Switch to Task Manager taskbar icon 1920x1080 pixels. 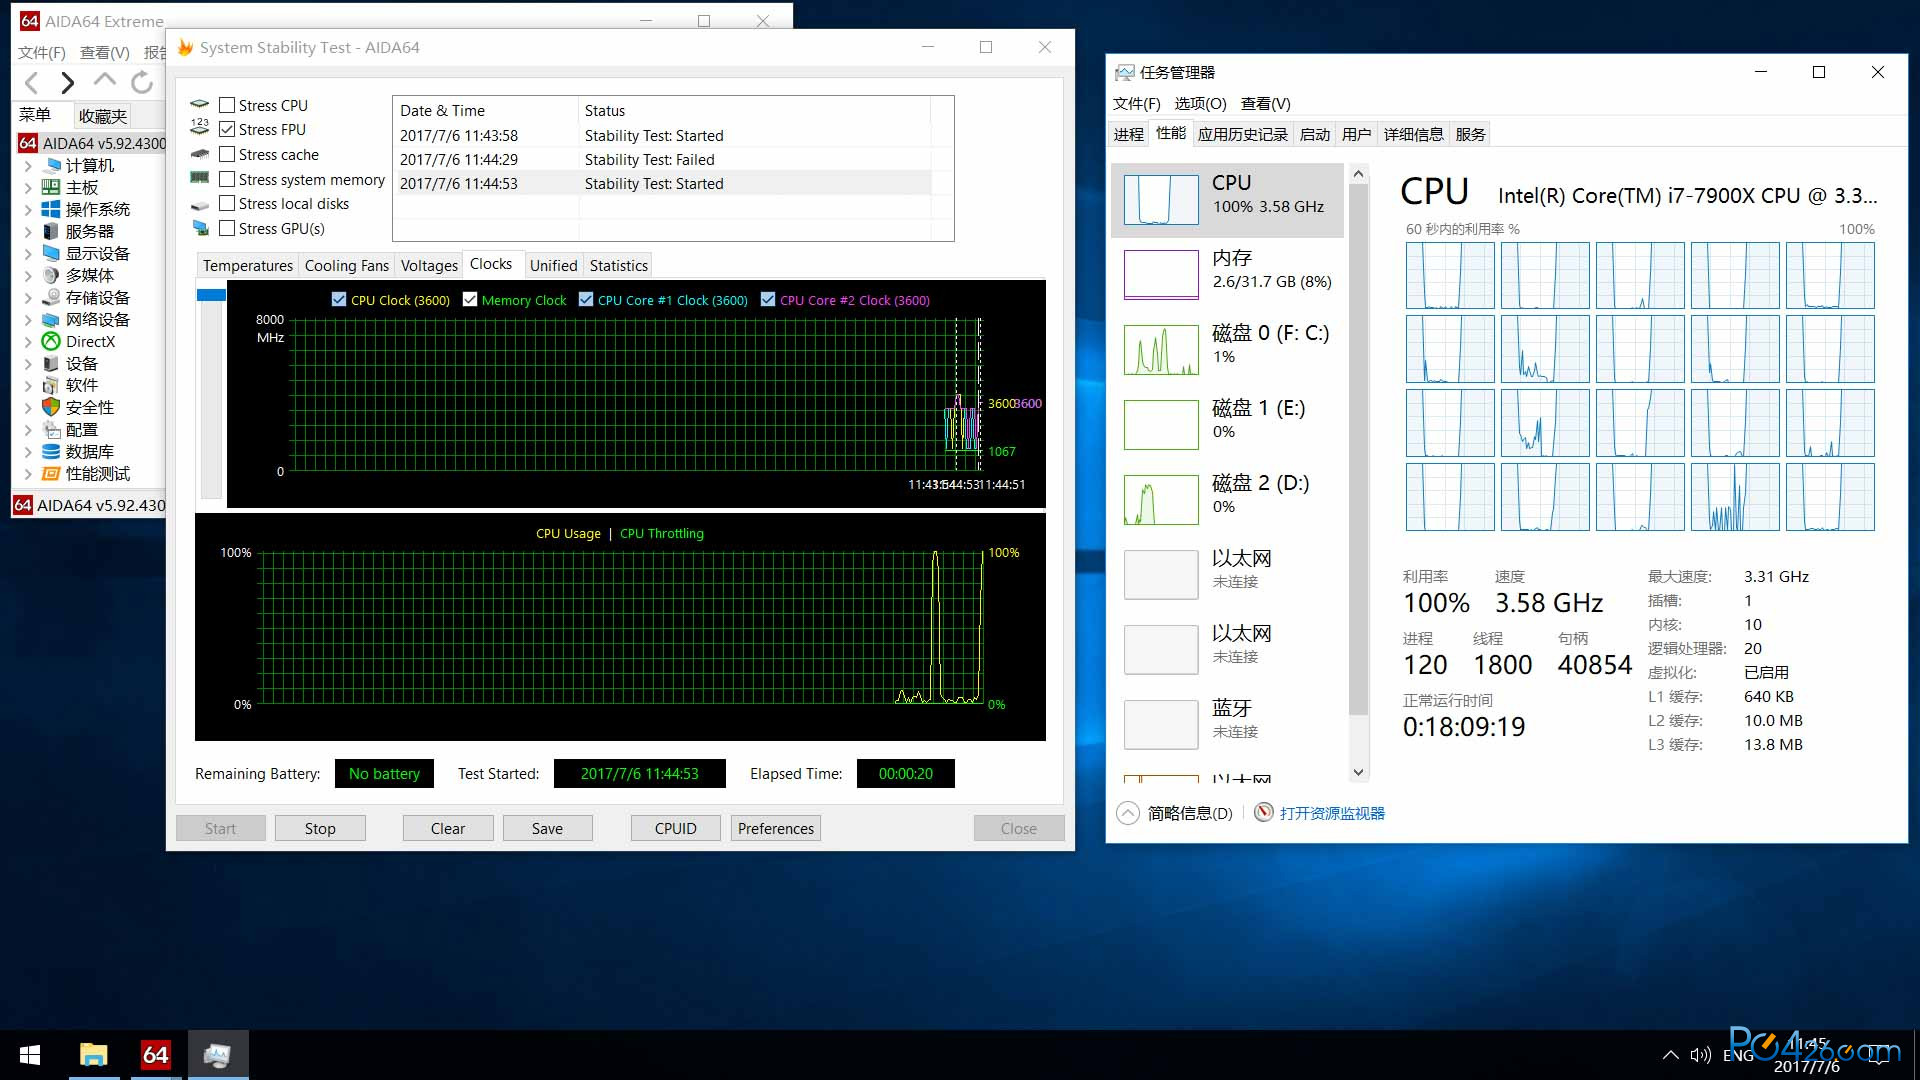click(218, 1055)
